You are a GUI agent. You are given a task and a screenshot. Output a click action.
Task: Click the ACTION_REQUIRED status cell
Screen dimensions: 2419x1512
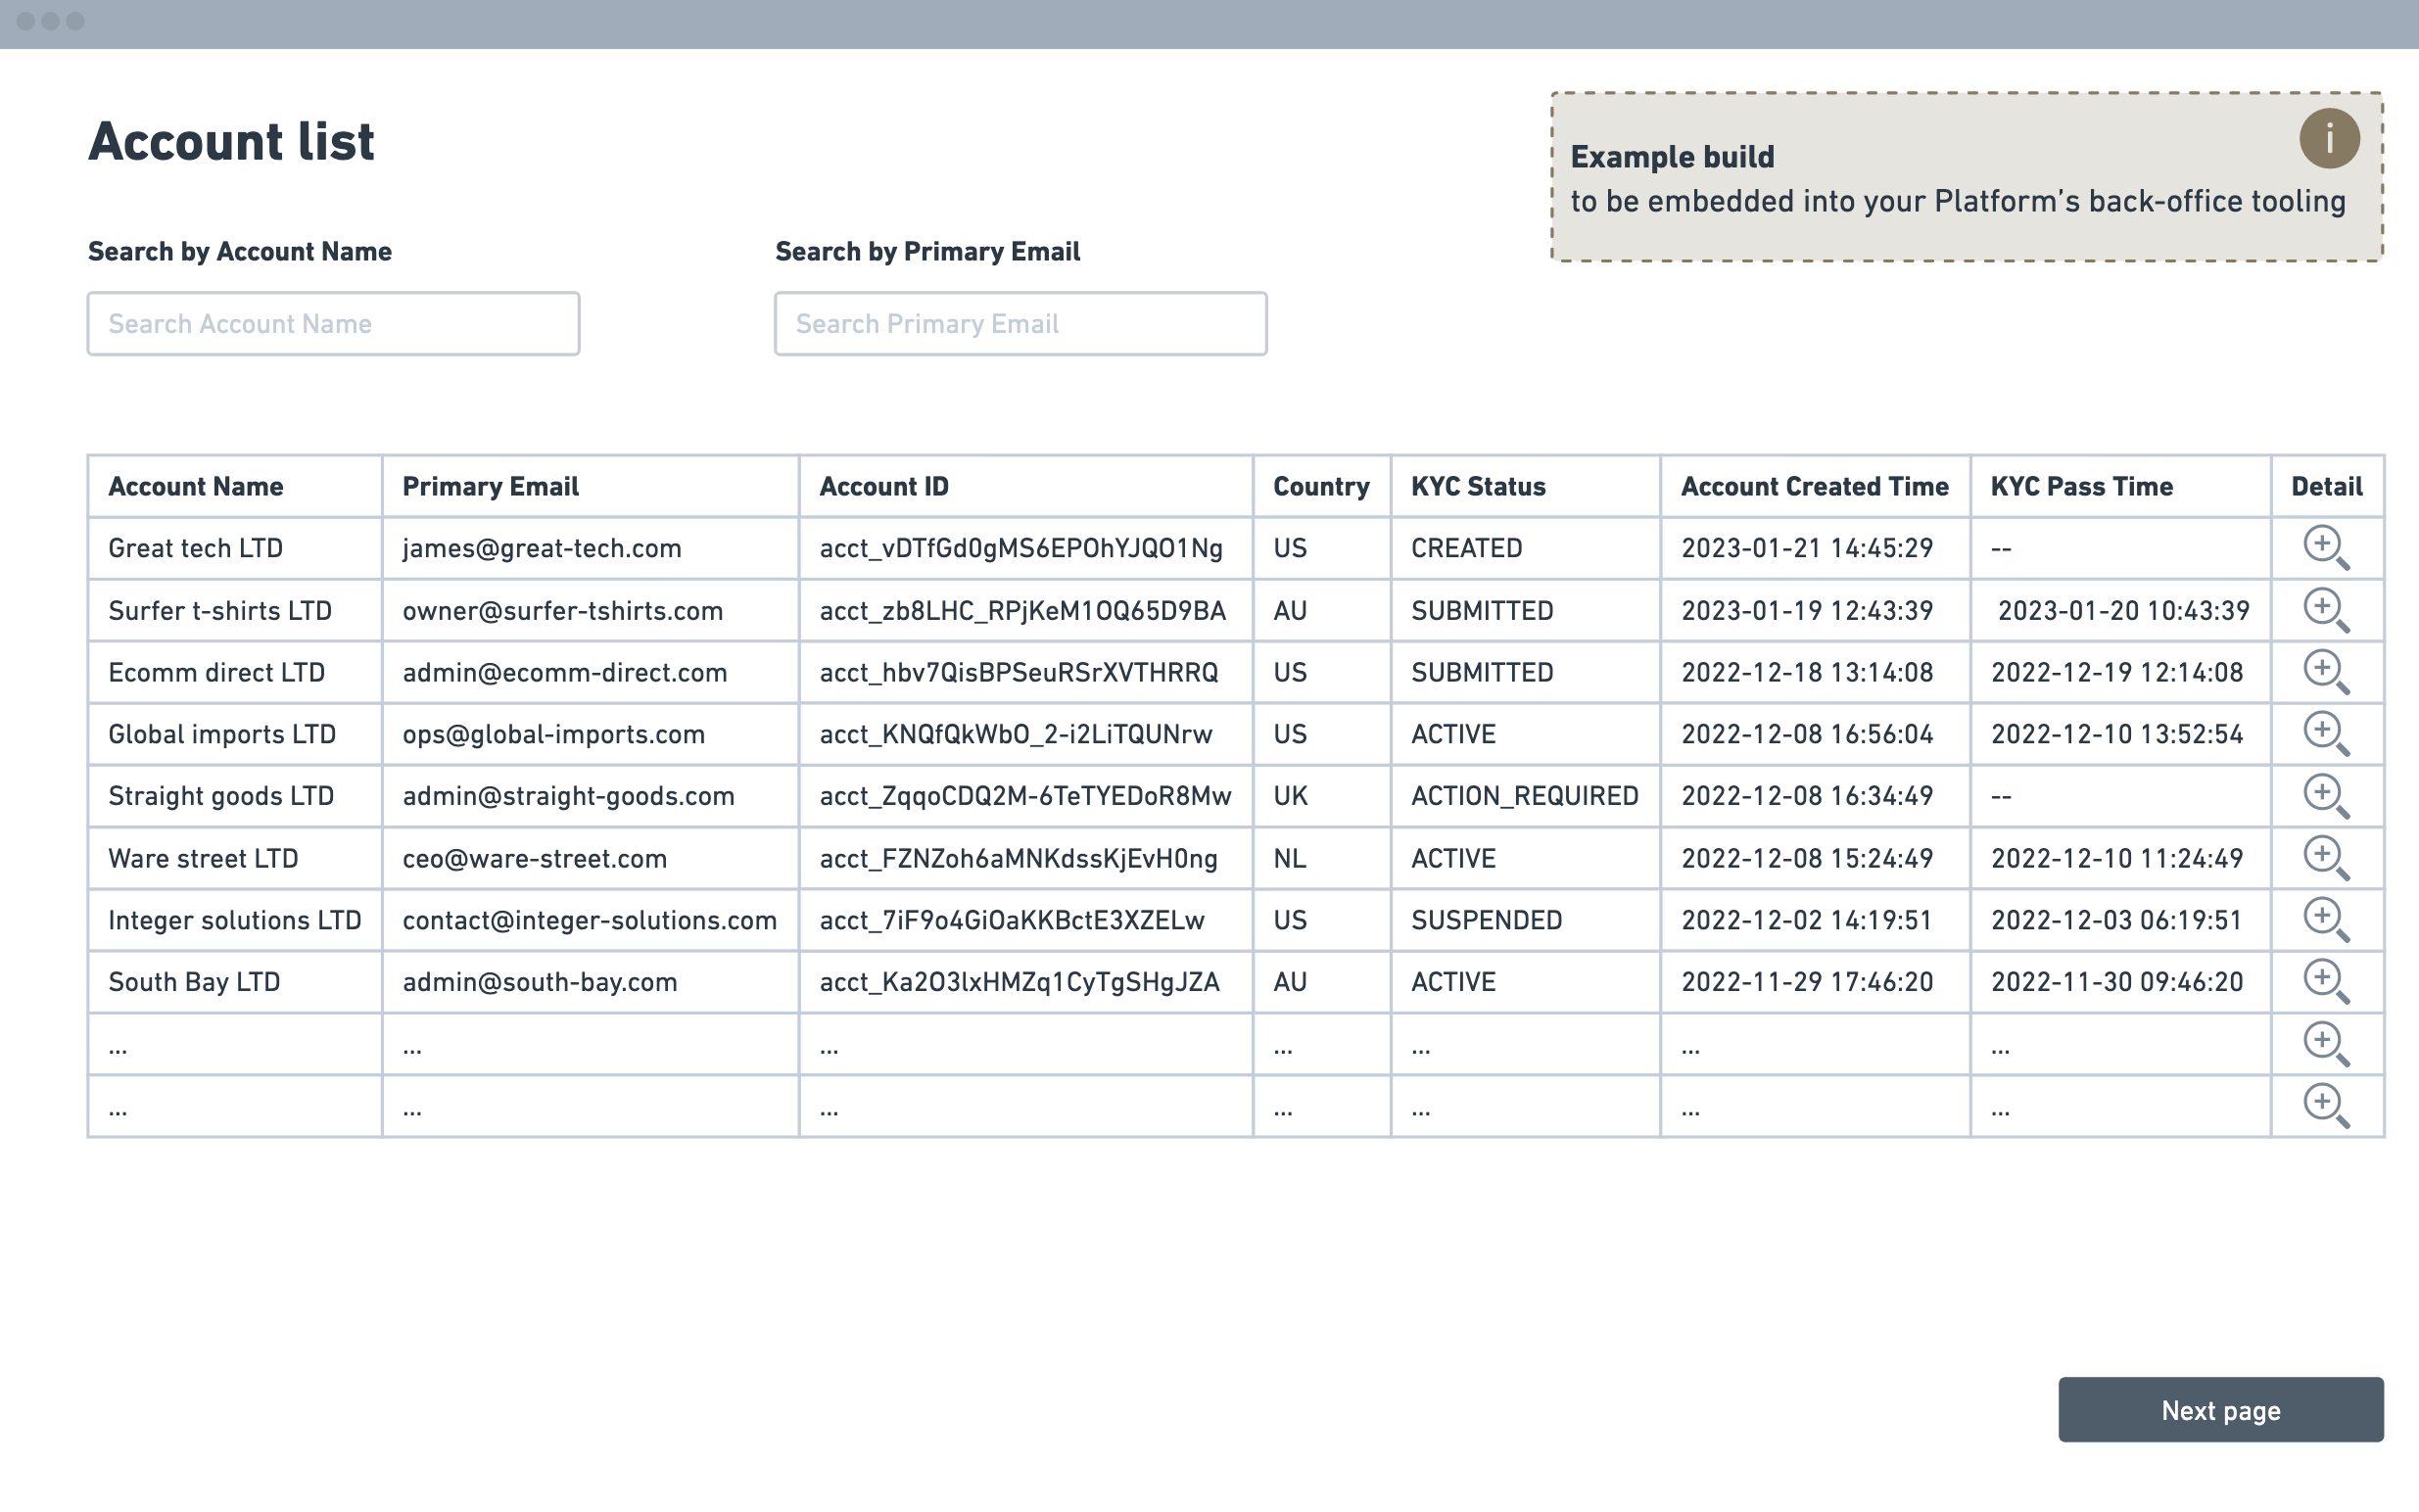point(1524,796)
